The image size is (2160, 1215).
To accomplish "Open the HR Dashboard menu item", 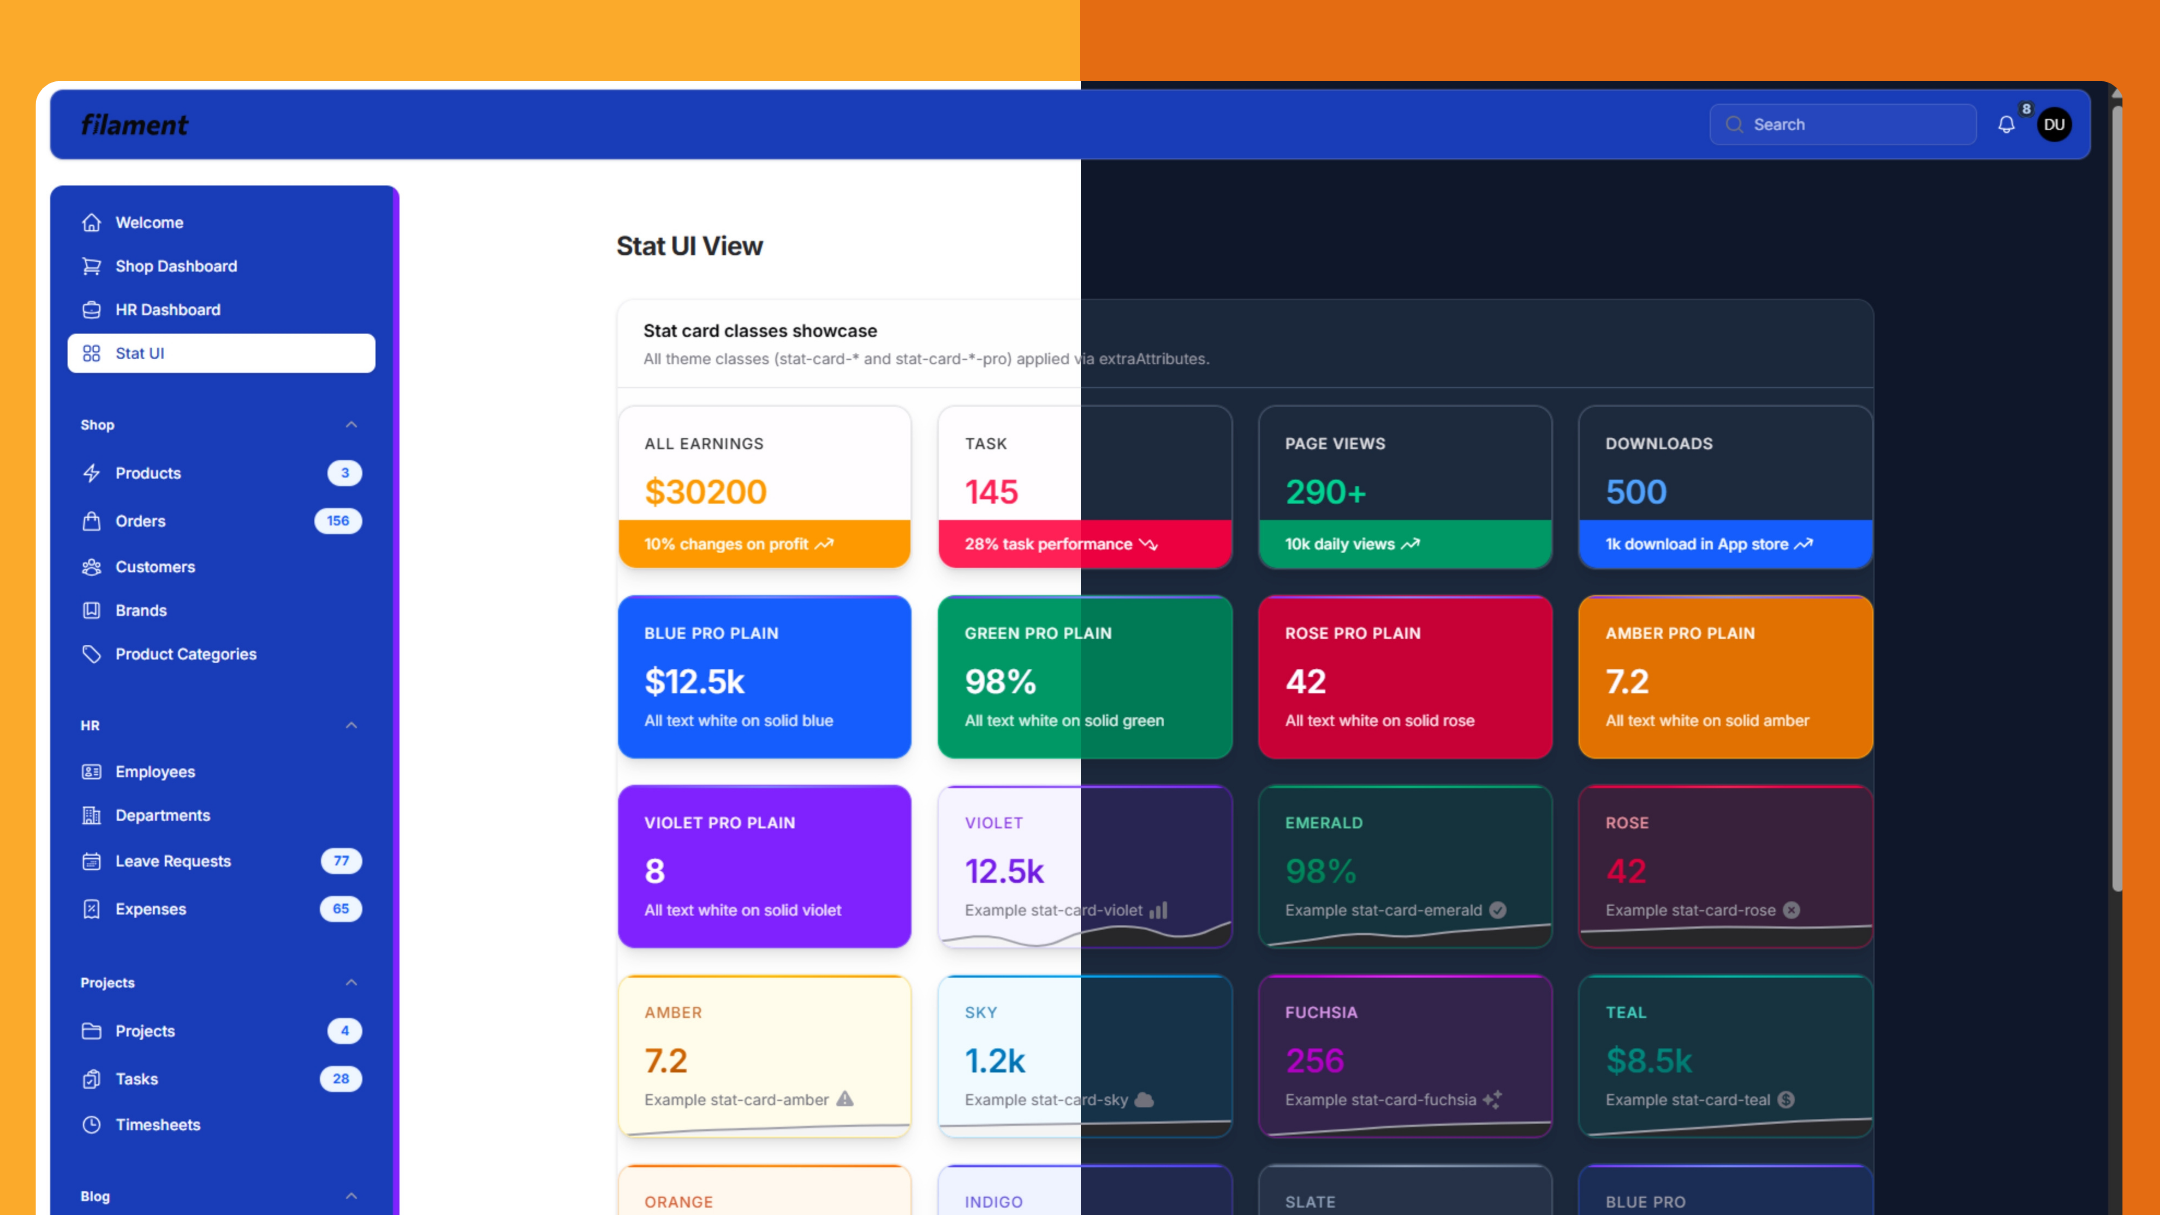I will pyautogui.click(x=221, y=310).
